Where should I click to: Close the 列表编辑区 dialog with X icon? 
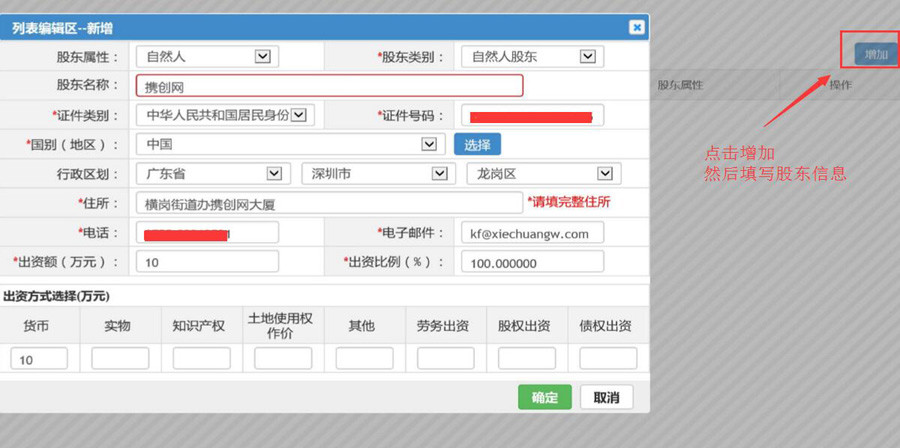[x=635, y=28]
